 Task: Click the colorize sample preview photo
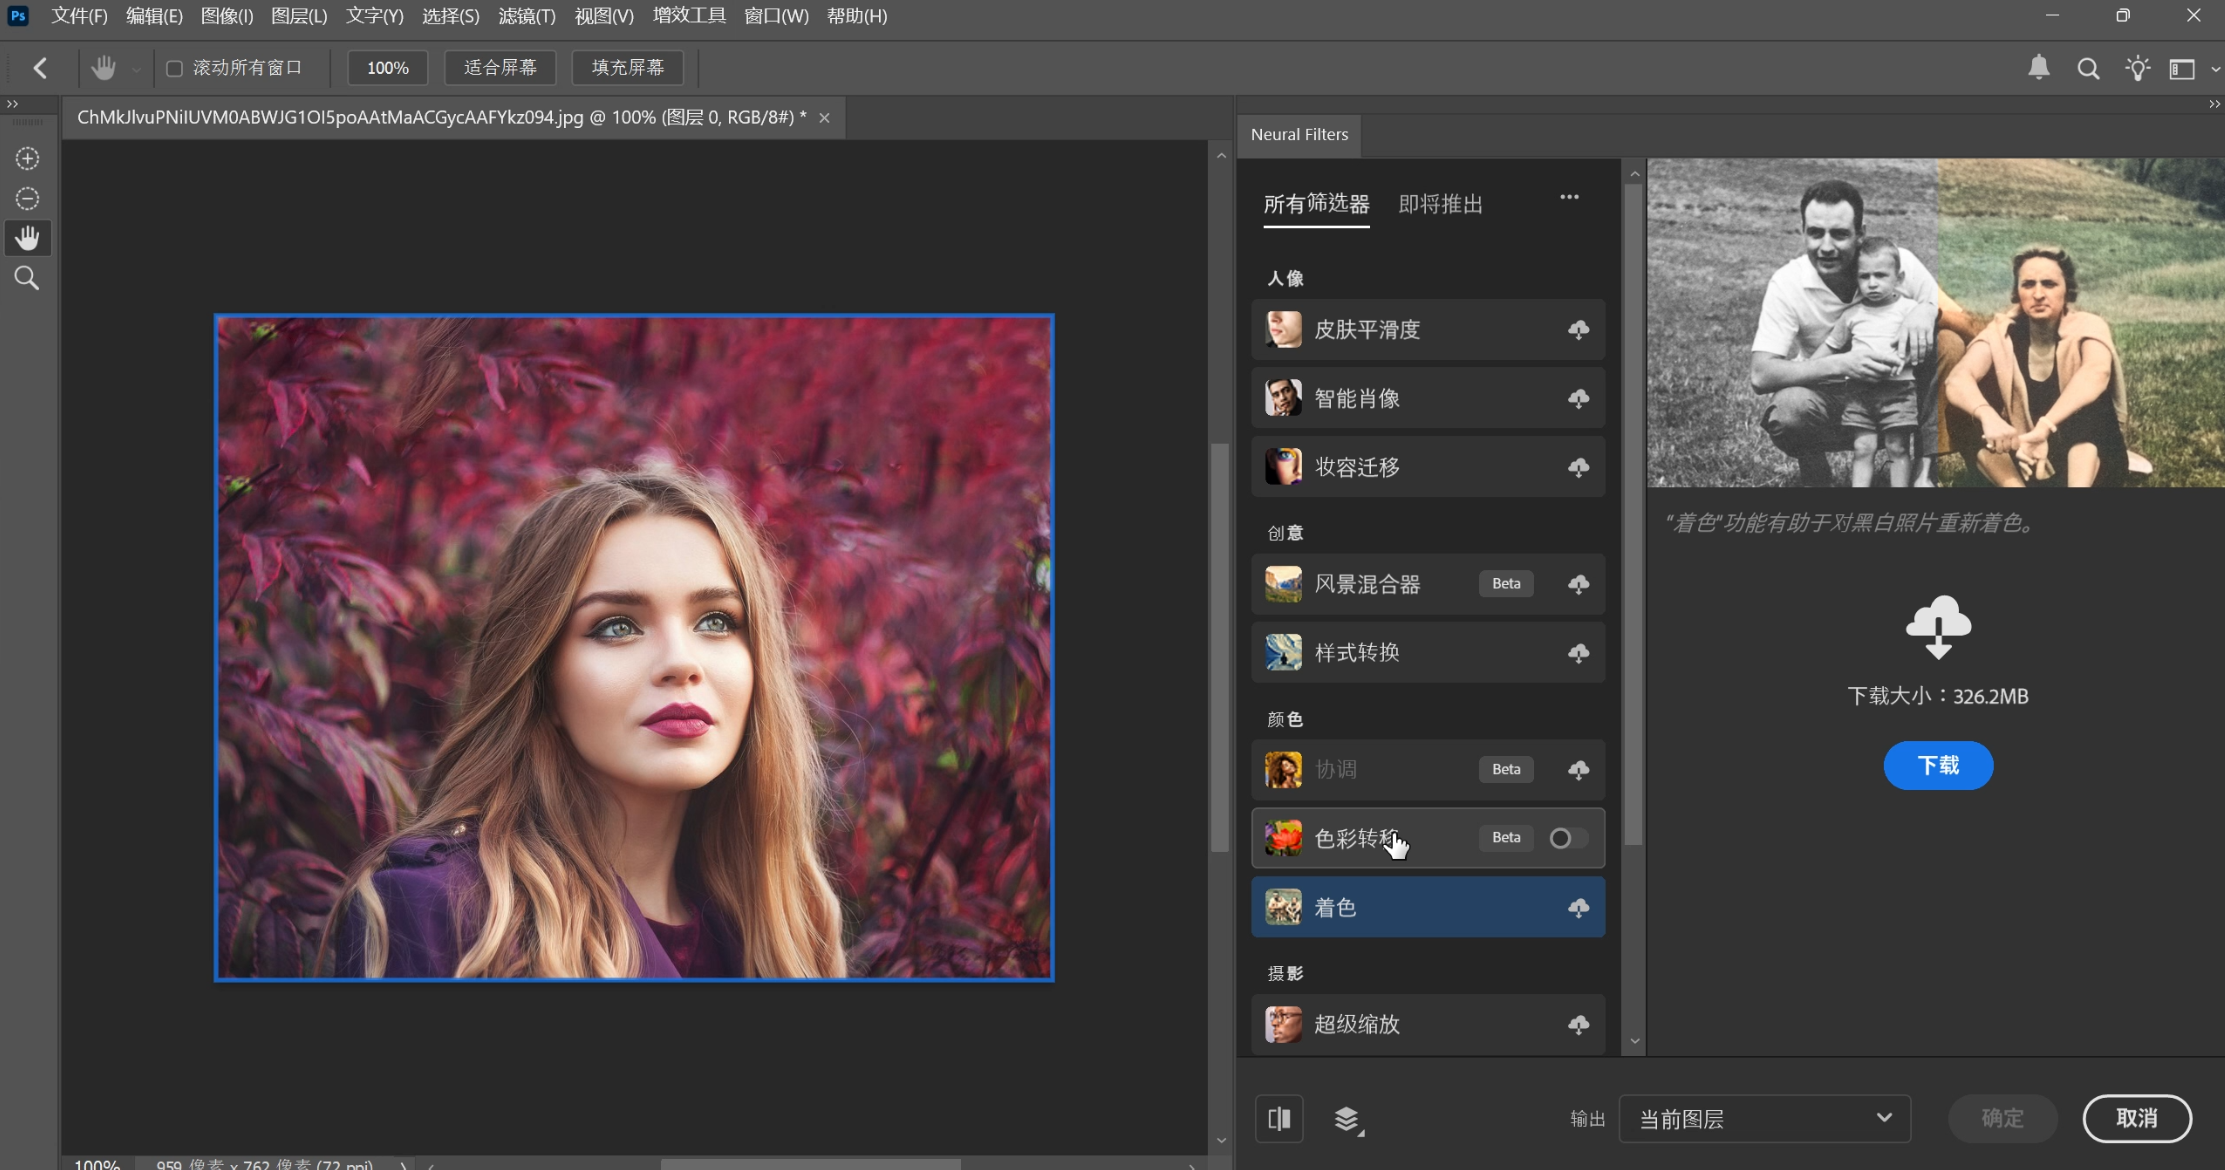tap(1936, 323)
